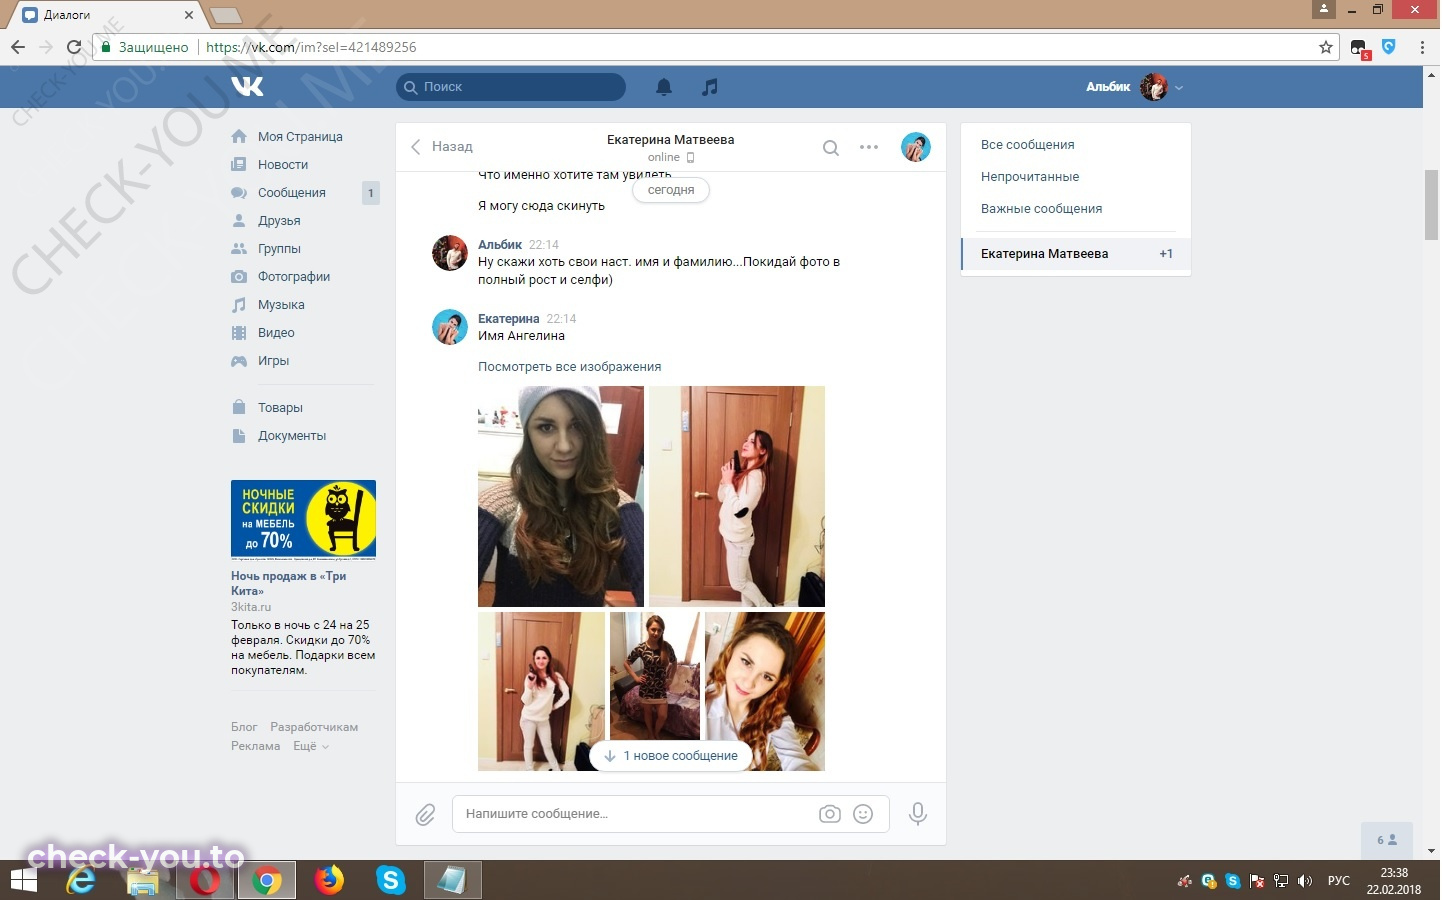Open Skype from the taskbar
Viewport: 1442px width, 900px height.
[390, 880]
